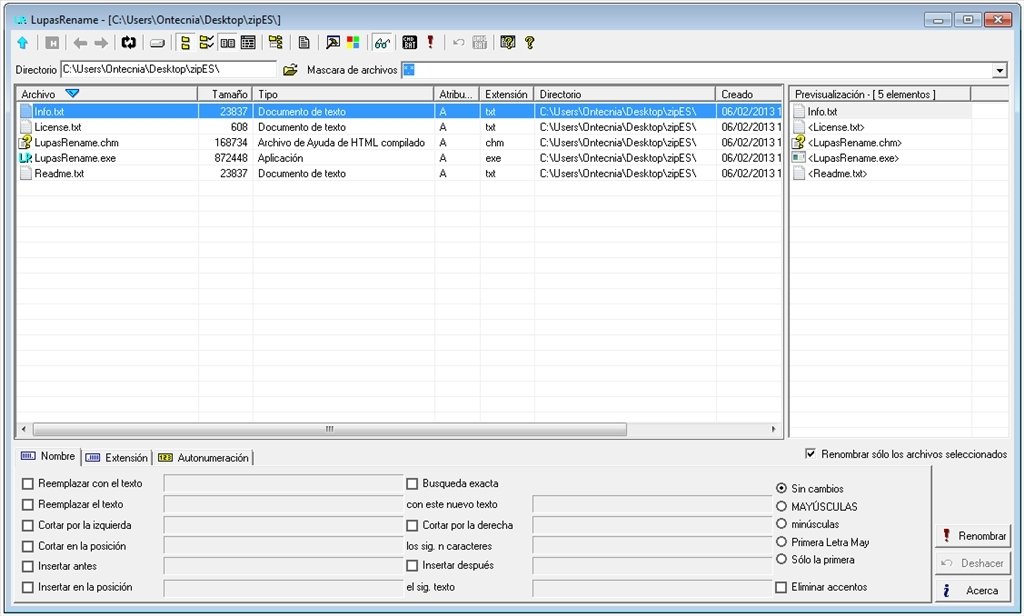Open the 'Mascara de archivos' dropdown arrow

pos(1000,70)
